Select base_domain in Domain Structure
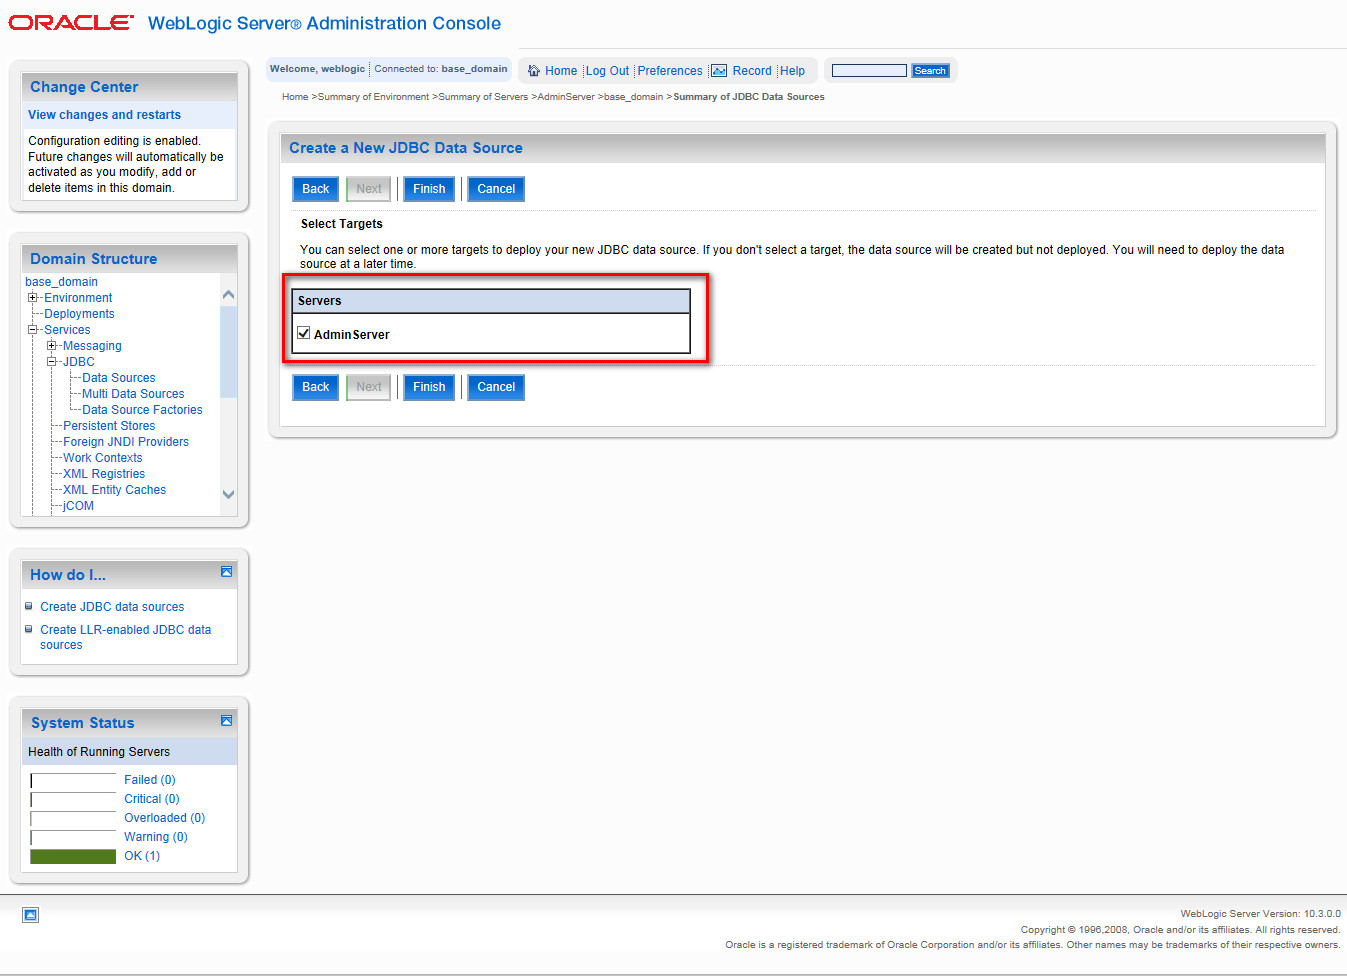 click(x=62, y=282)
